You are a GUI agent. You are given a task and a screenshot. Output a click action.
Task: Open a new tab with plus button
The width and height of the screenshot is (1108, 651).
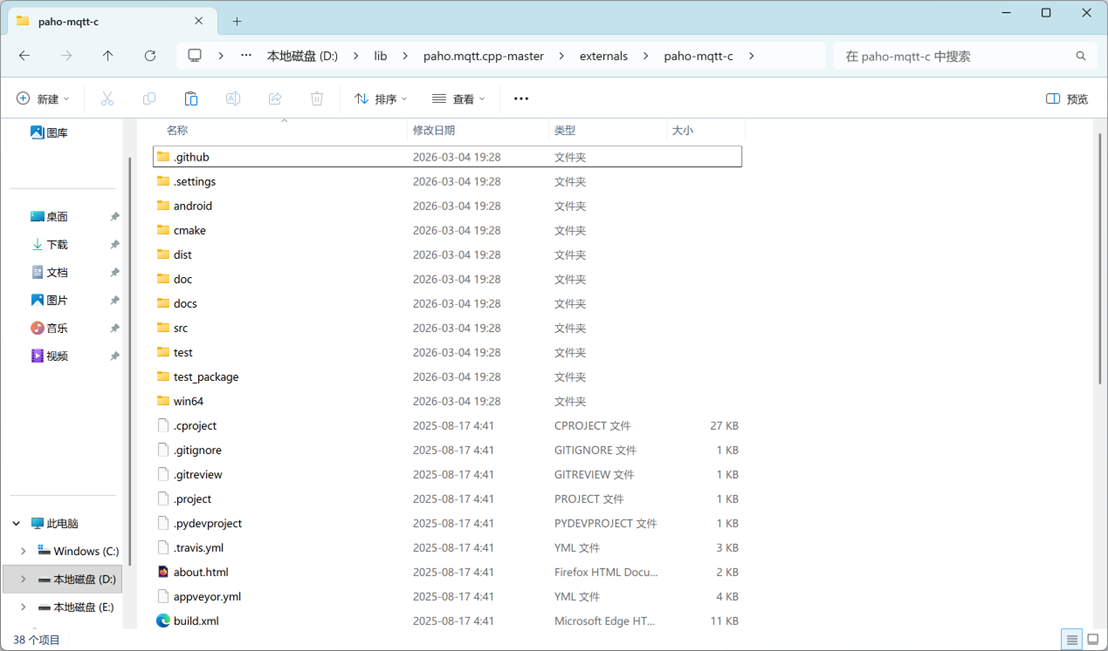pos(237,21)
